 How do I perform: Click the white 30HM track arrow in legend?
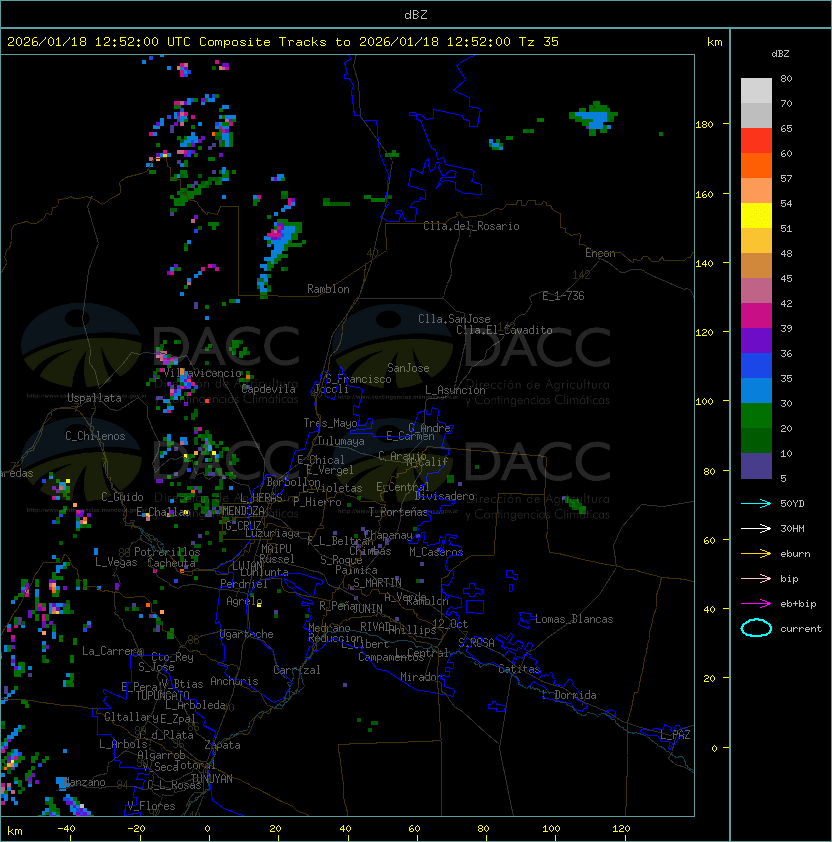click(756, 528)
